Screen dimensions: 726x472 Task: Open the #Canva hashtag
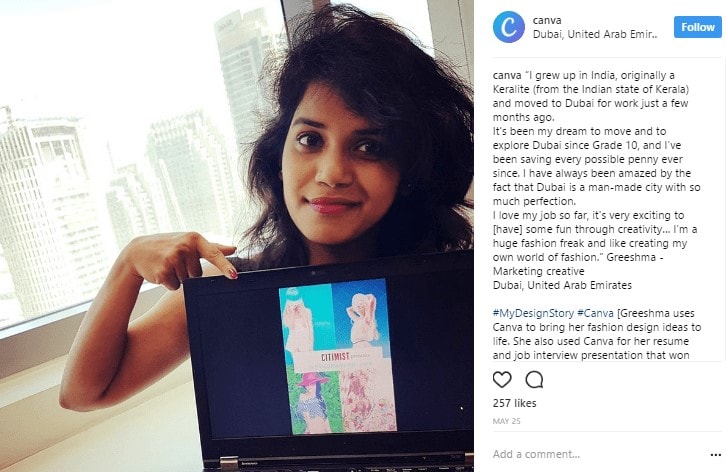[x=595, y=313]
